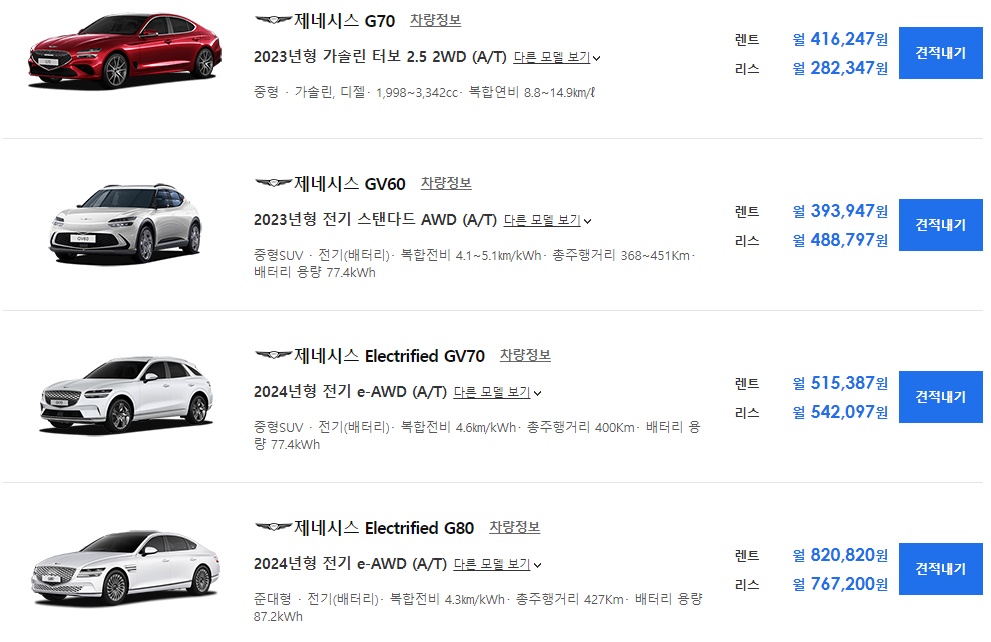This screenshot has height=642, width=991.
Task: Expand 다른 모델 보기 for GV60
Action: [x=547, y=221]
